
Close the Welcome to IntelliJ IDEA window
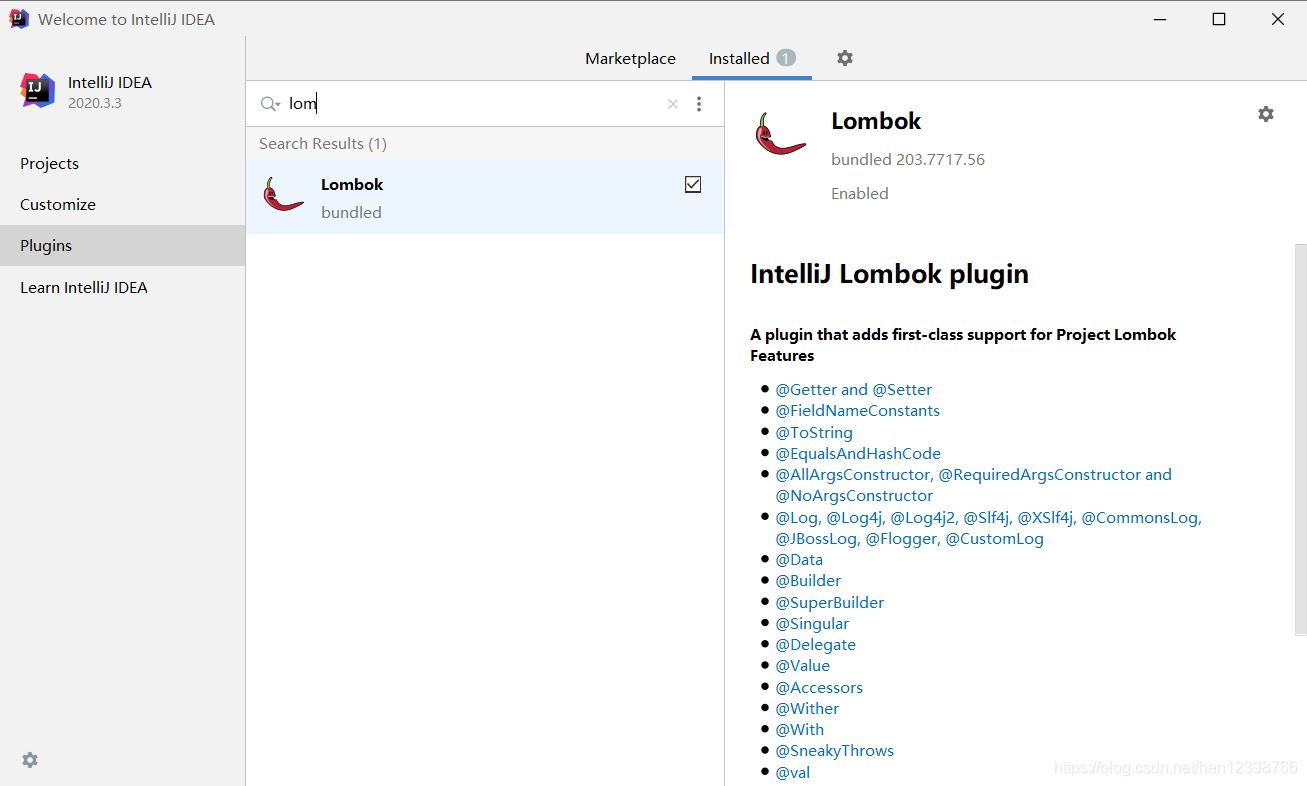(1278, 19)
